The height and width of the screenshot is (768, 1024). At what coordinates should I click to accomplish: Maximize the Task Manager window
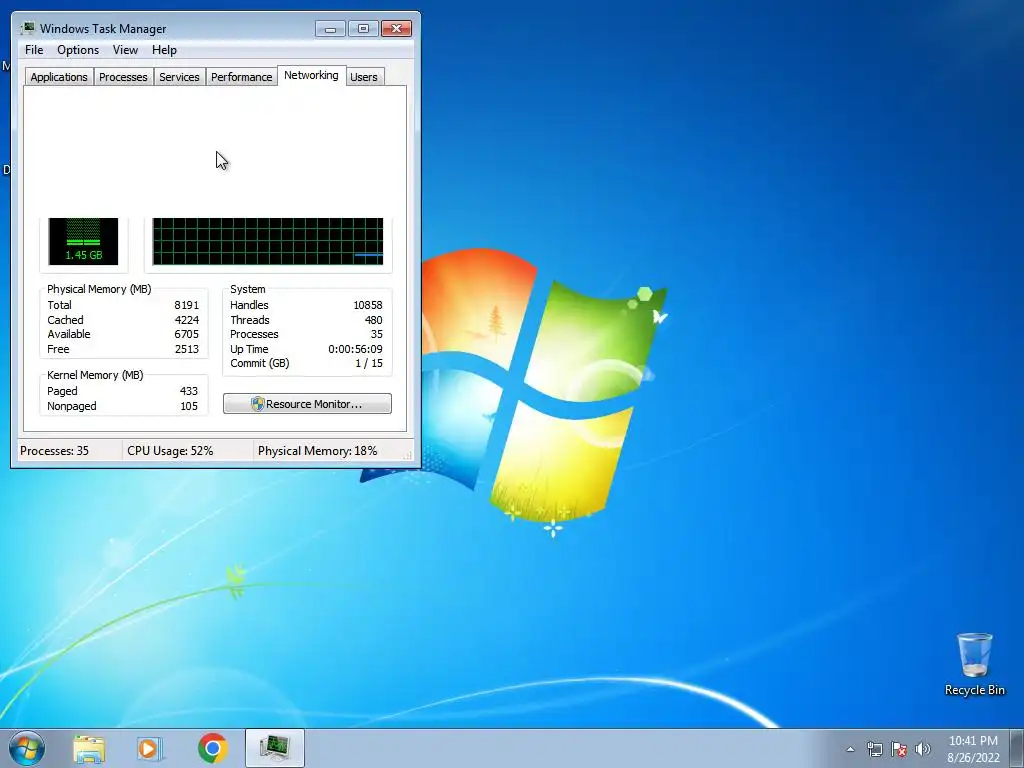tap(363, 28)
